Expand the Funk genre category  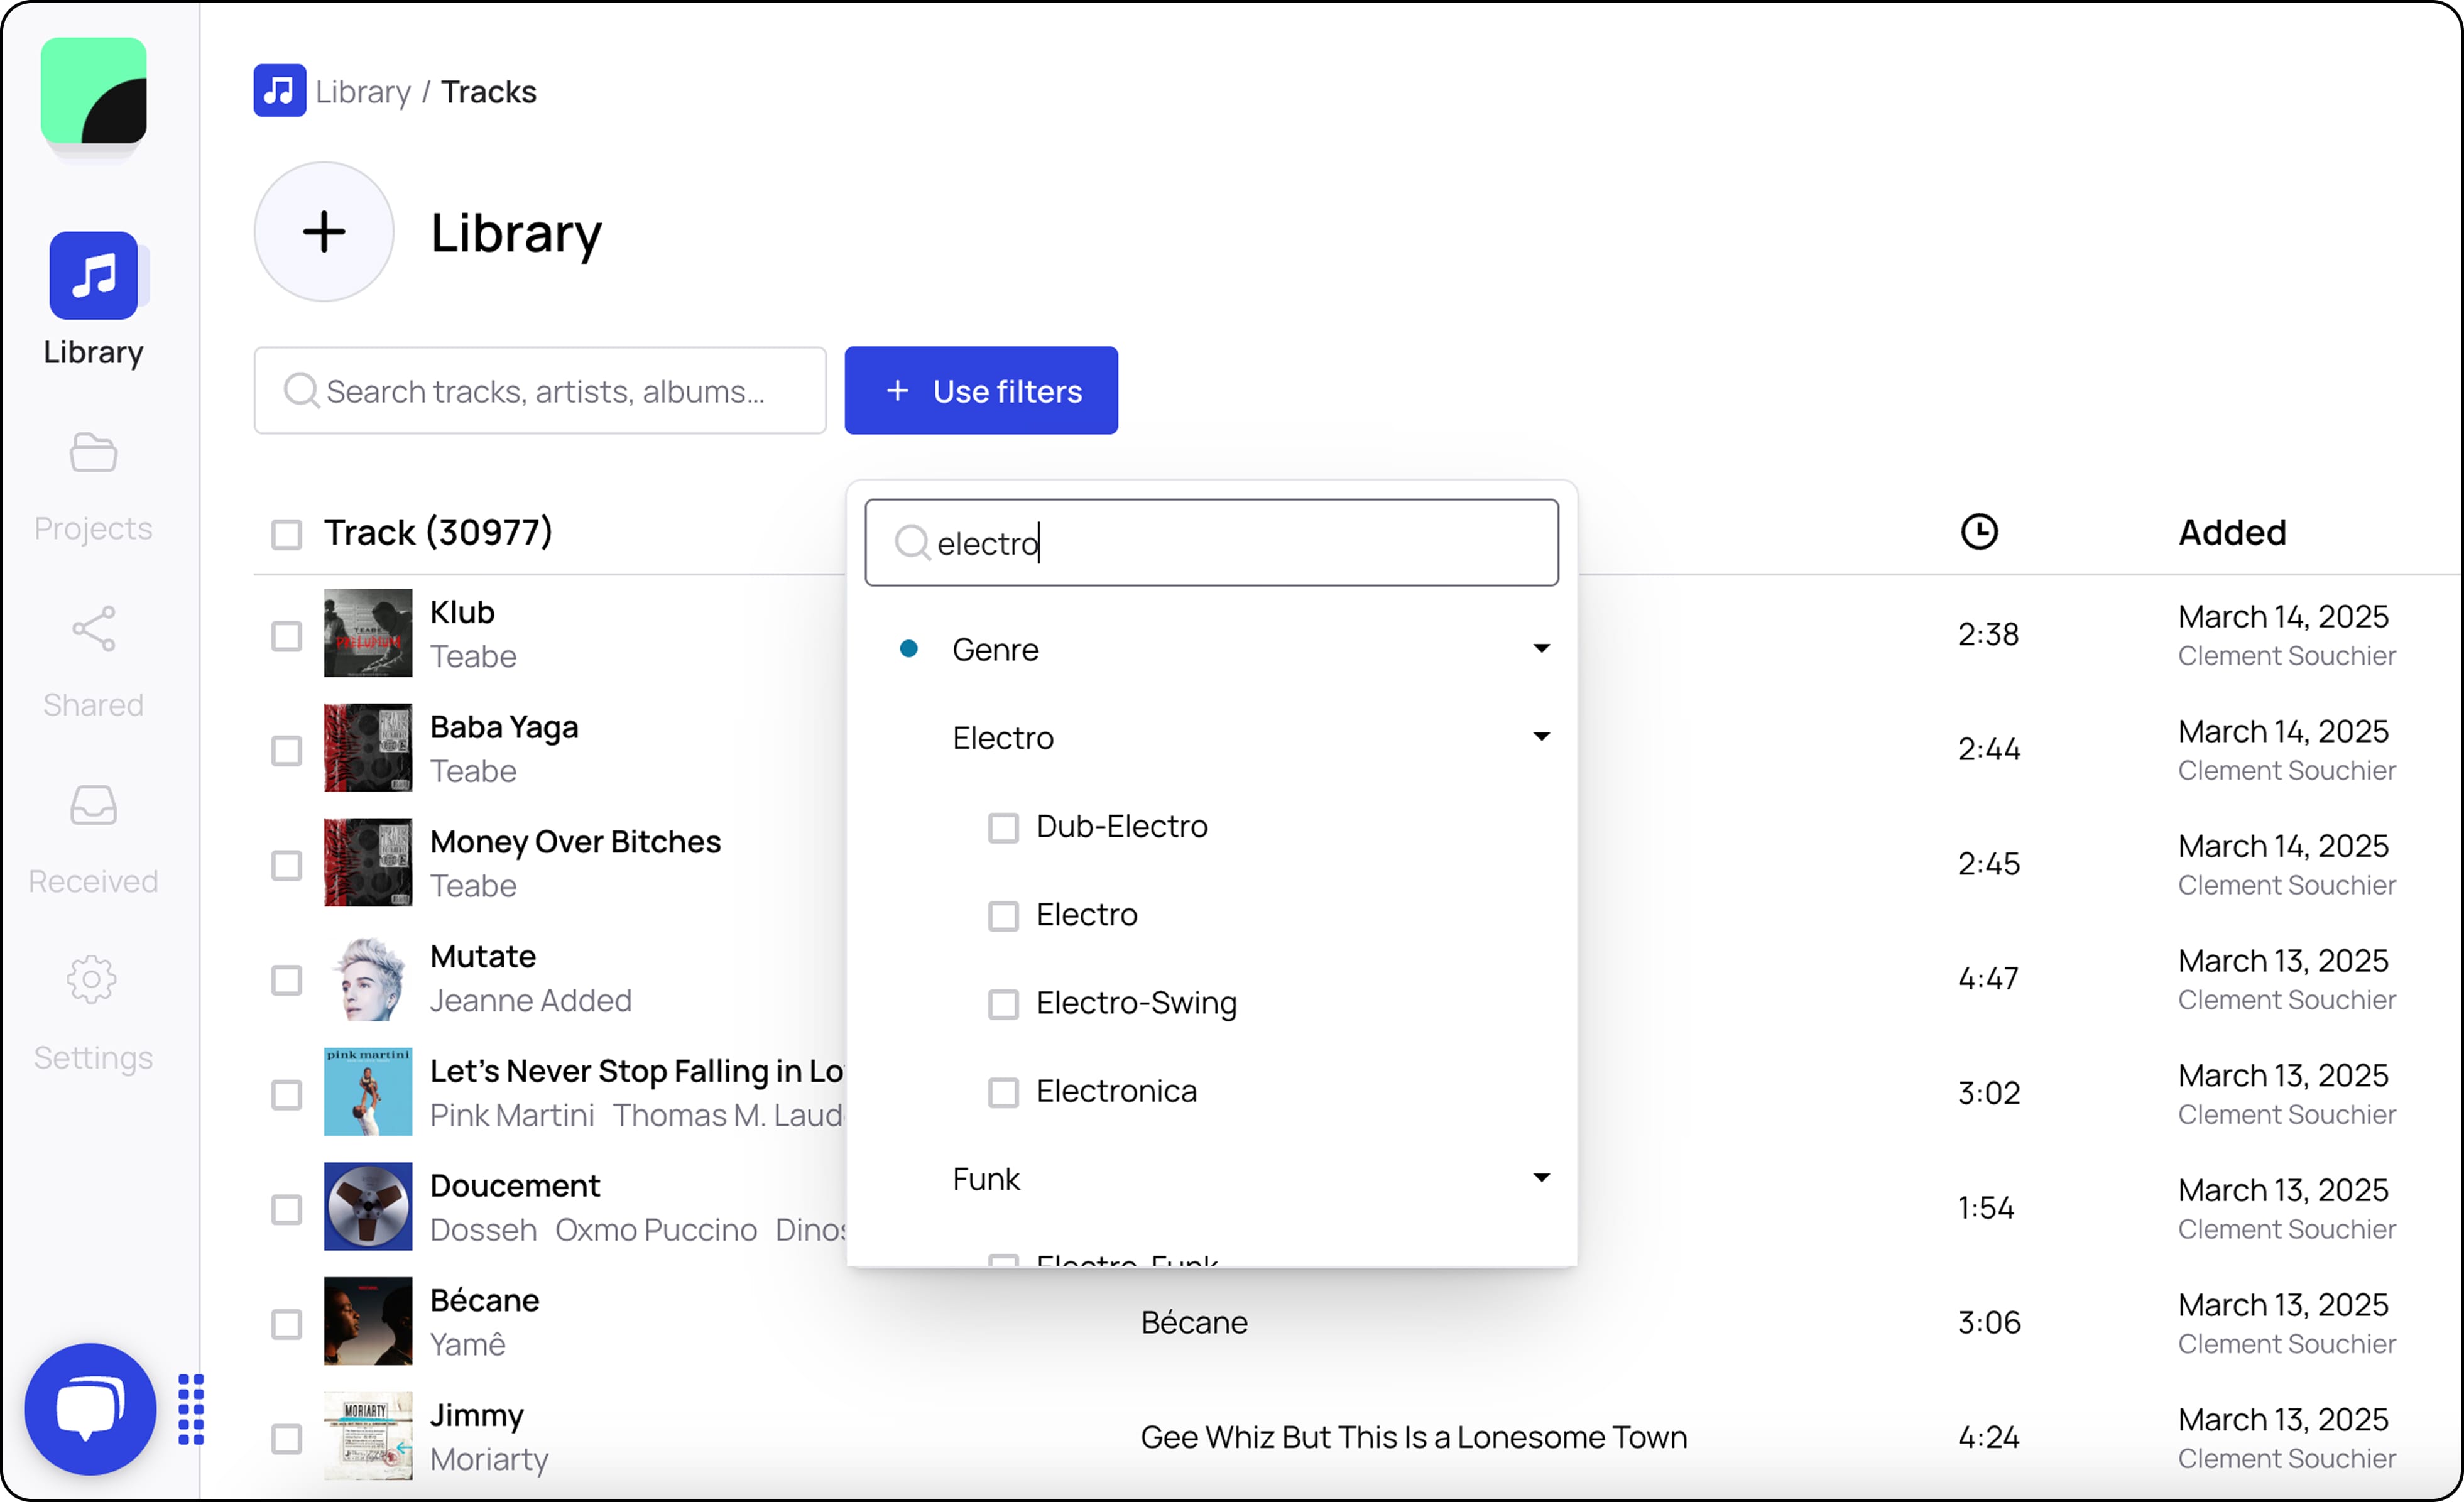1541,1177
